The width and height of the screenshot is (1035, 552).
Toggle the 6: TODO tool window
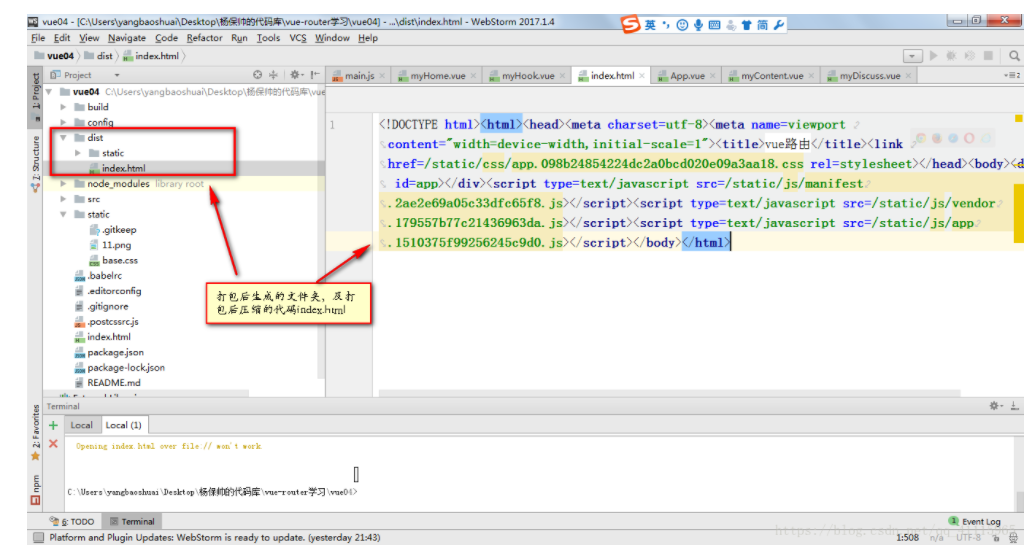[72, 522]
